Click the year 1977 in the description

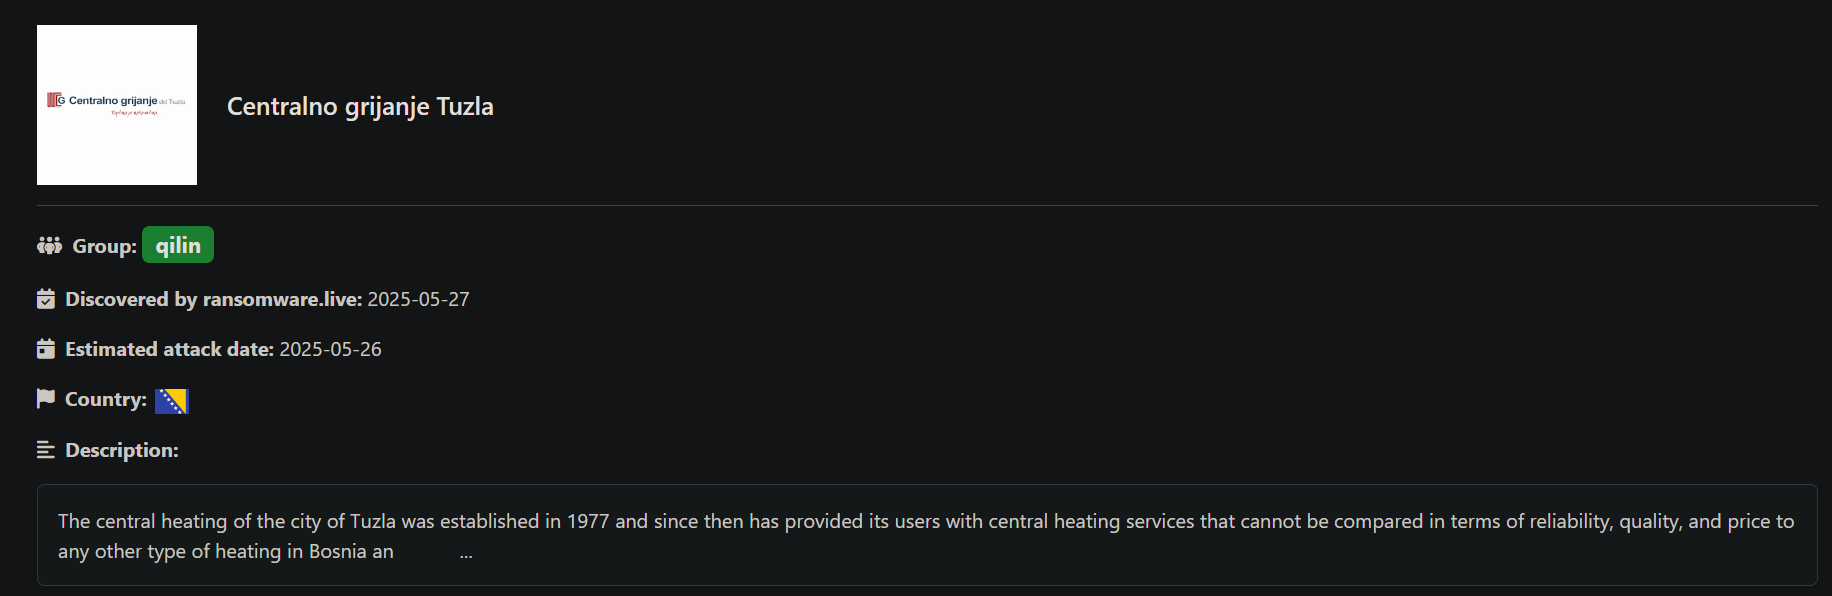tap(588, 521)
